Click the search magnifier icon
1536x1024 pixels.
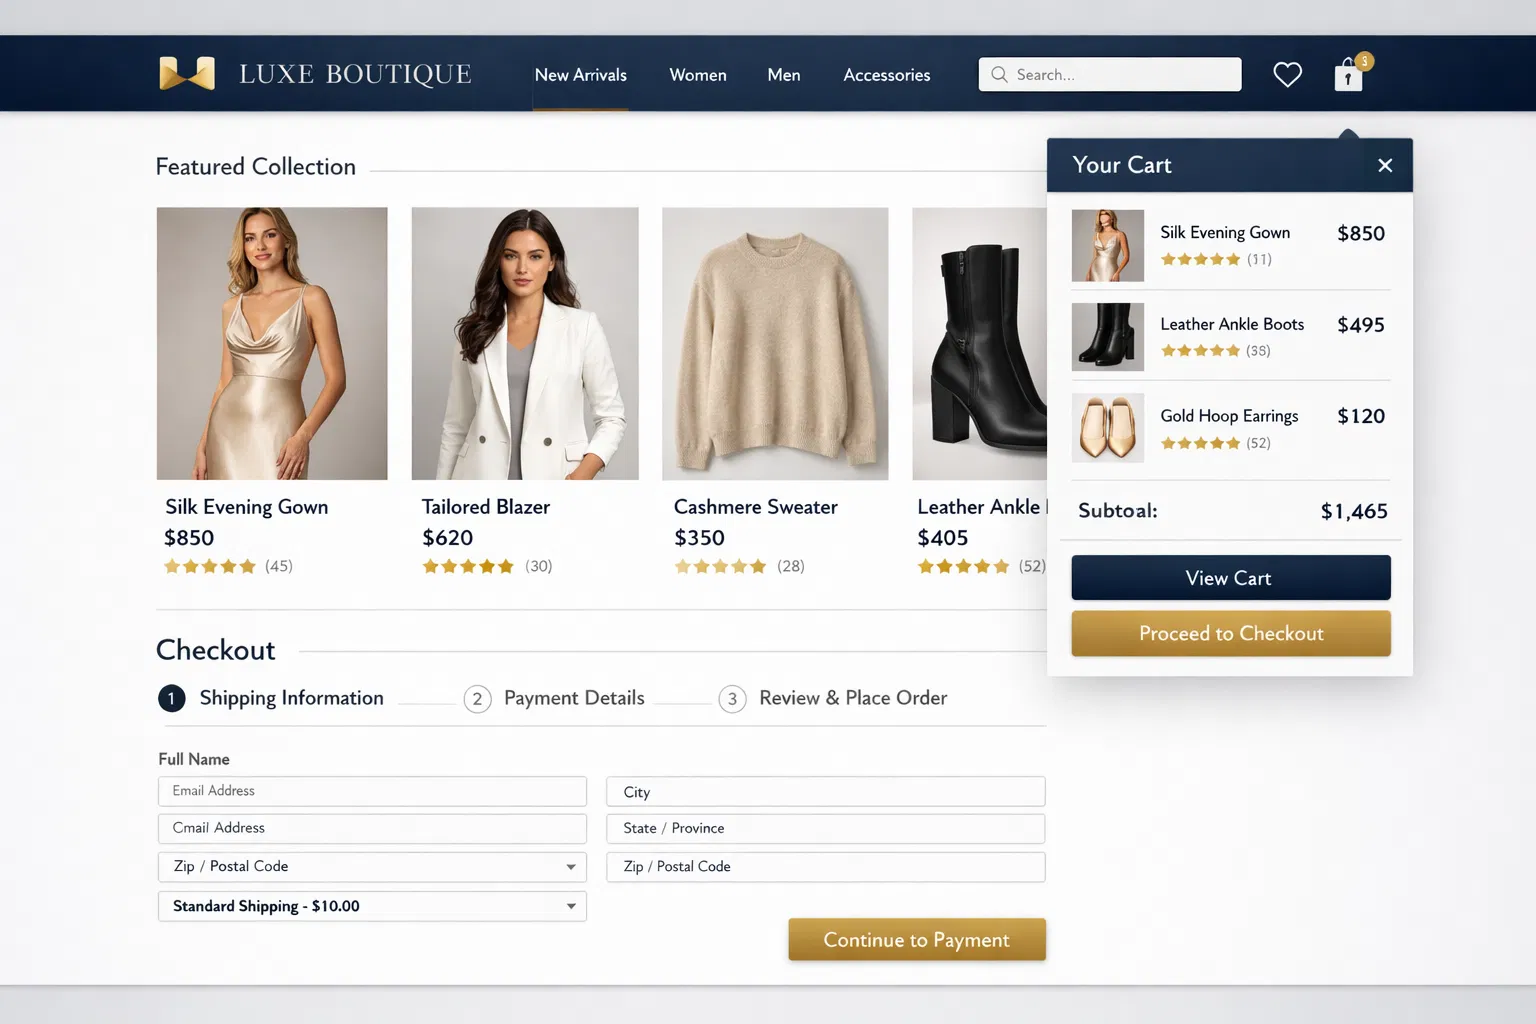tap(999, 74)
